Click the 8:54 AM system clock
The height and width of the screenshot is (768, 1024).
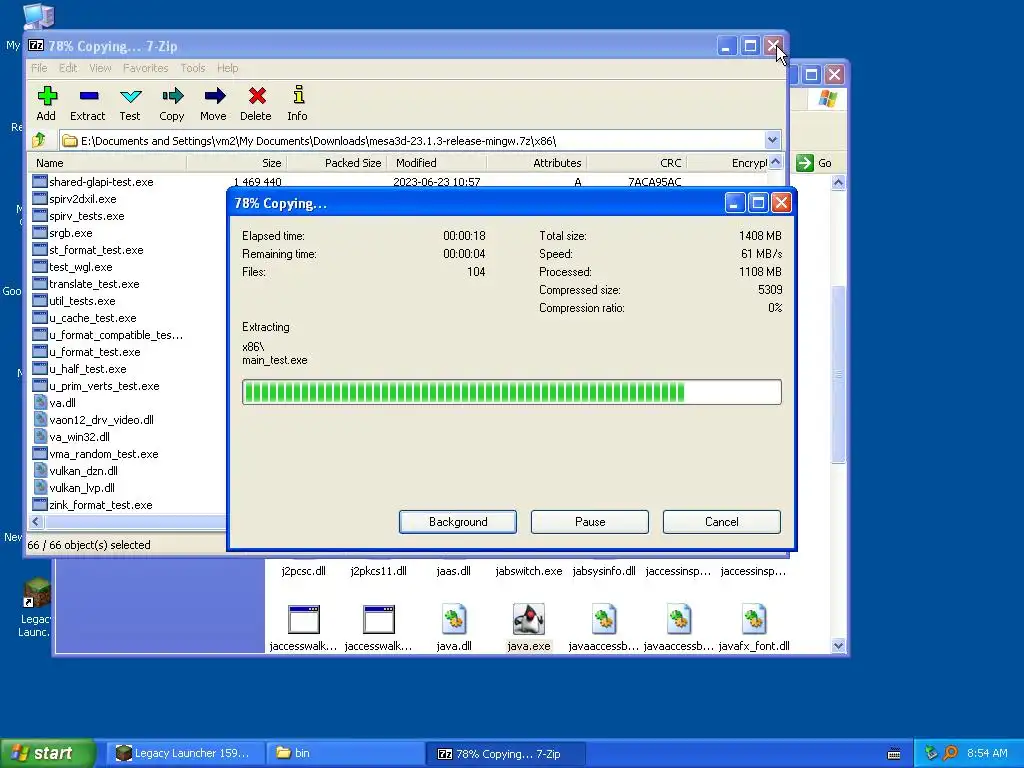pos(987,753)
